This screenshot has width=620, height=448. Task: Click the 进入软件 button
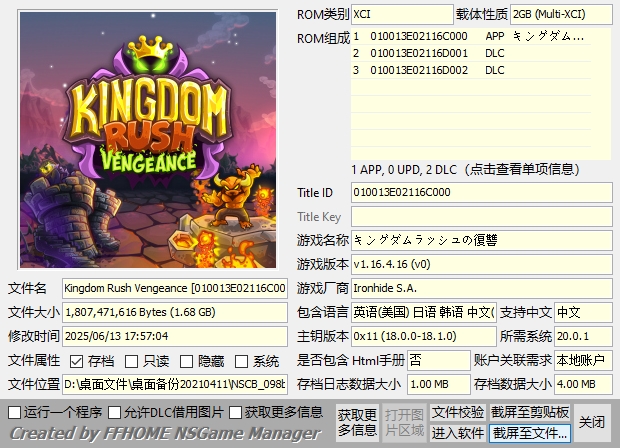point(458,433)
